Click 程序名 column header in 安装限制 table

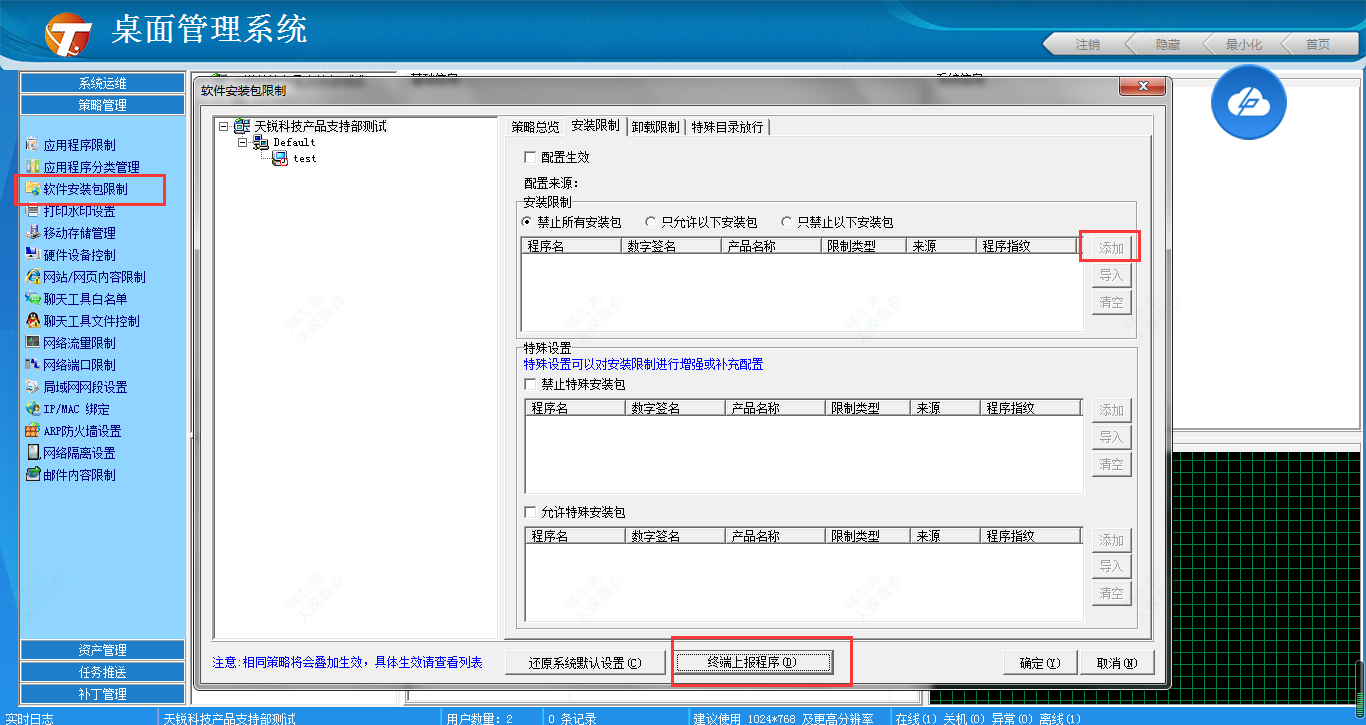(571, 245)
